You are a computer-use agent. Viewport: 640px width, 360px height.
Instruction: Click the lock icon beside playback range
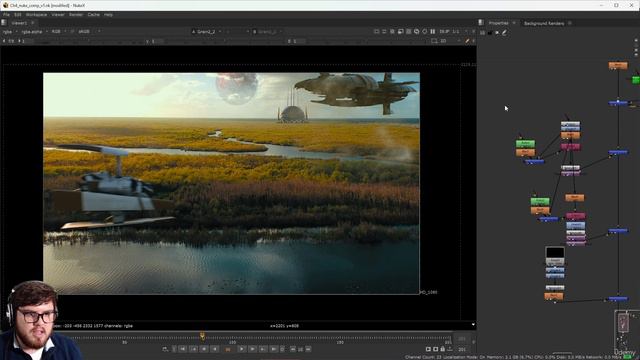pos(442,349)
